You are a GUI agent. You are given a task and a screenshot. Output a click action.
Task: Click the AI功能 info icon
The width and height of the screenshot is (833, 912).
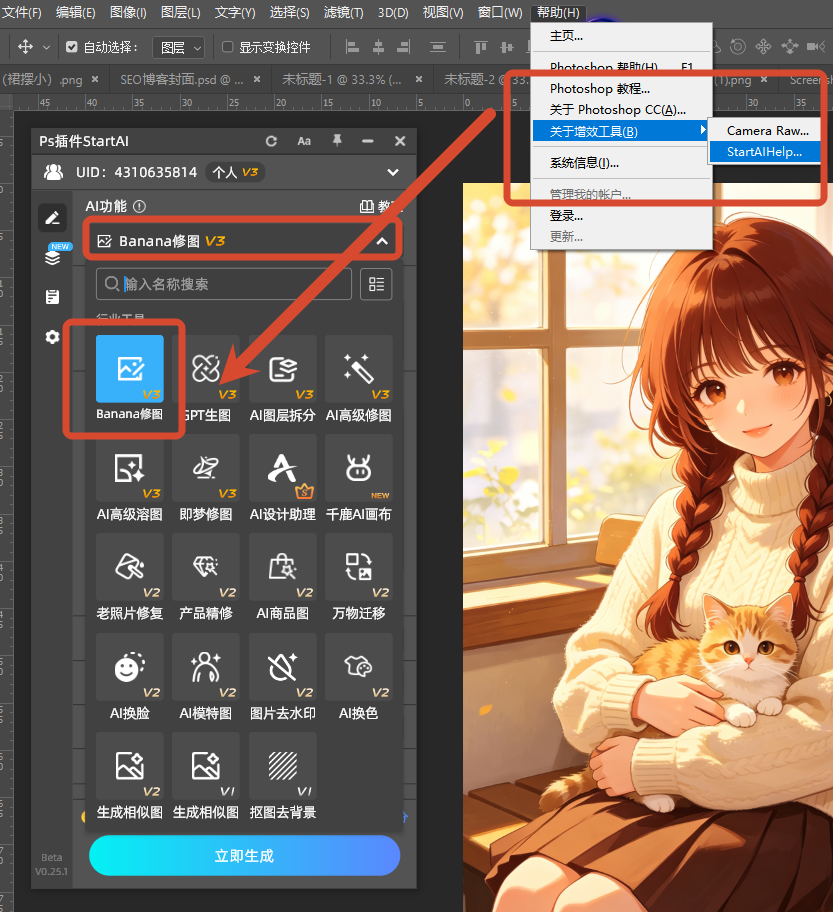click(x=140, y=206)
